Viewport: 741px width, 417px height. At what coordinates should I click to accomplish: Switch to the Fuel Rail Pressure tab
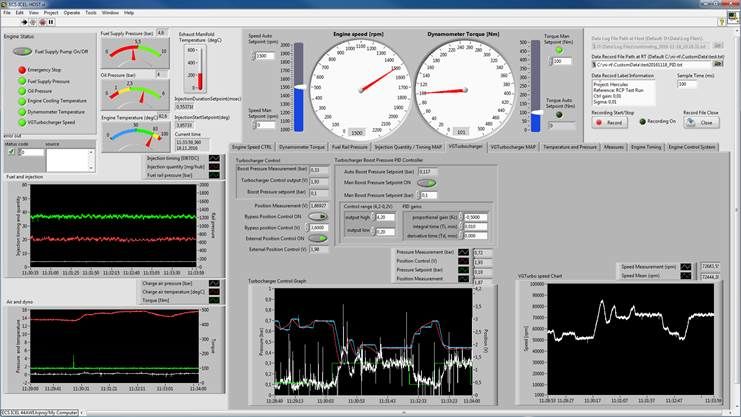[351, 147]
